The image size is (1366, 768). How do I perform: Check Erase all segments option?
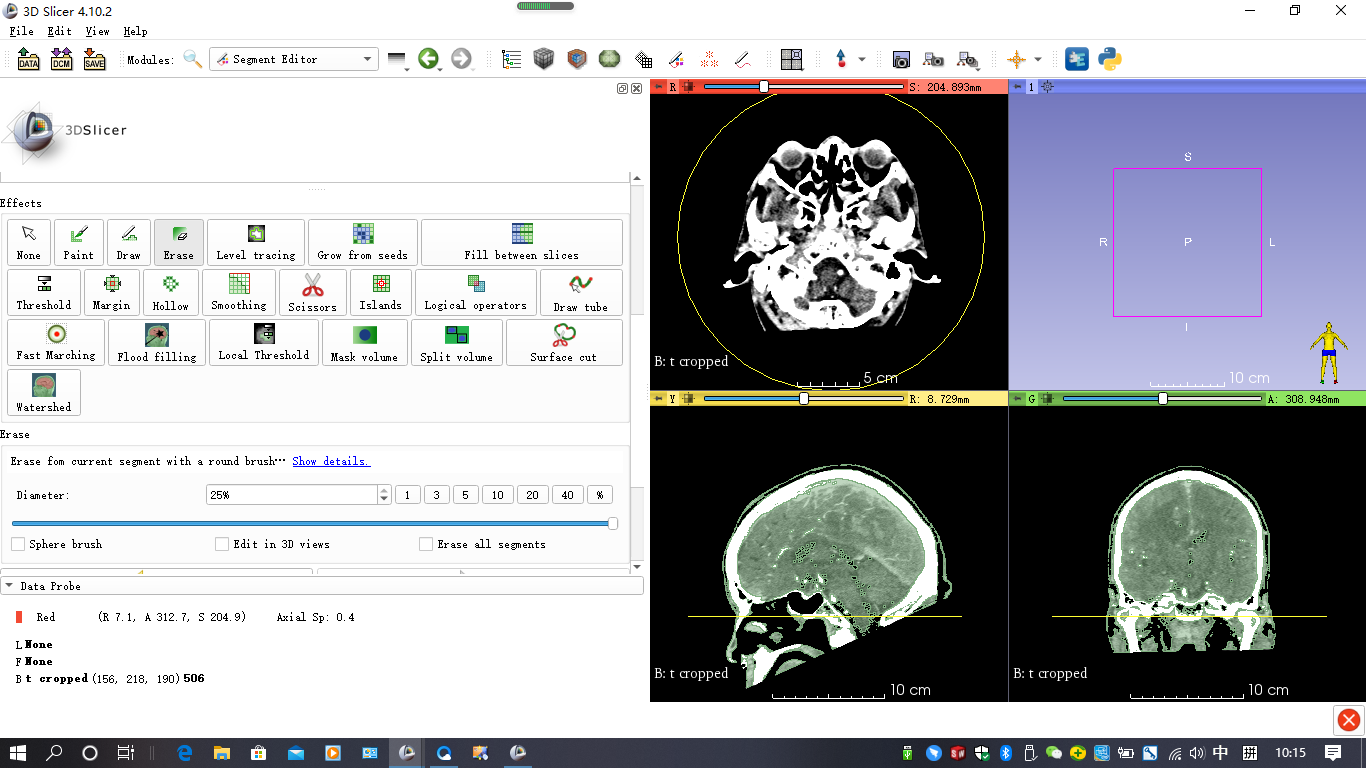click(426, 544)
